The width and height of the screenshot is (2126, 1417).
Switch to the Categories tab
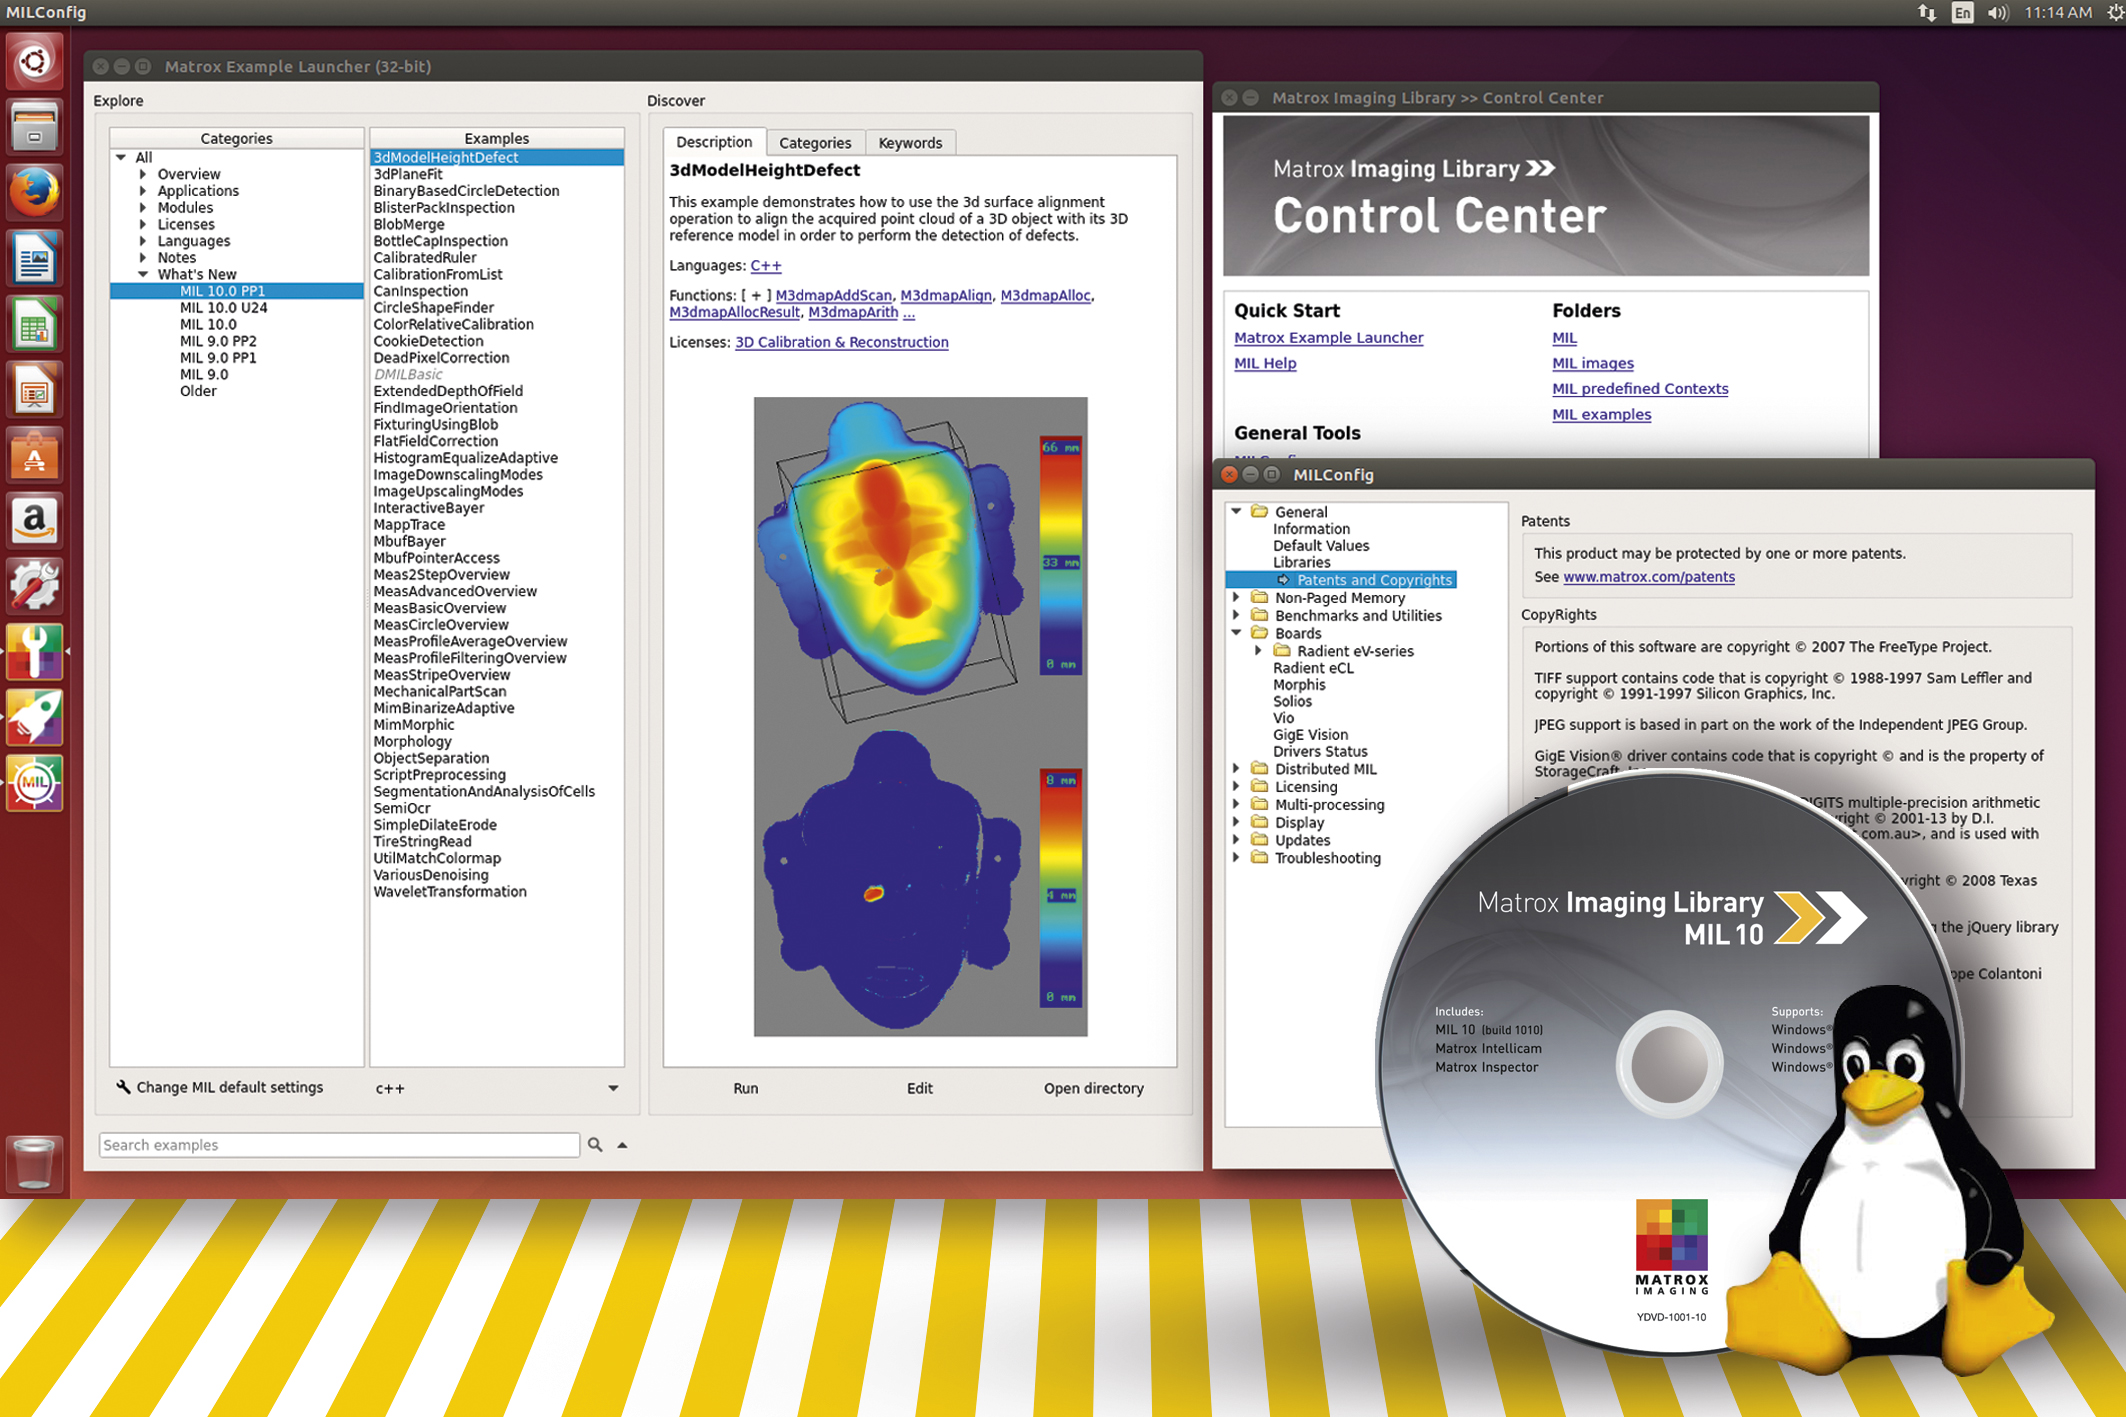814,143
